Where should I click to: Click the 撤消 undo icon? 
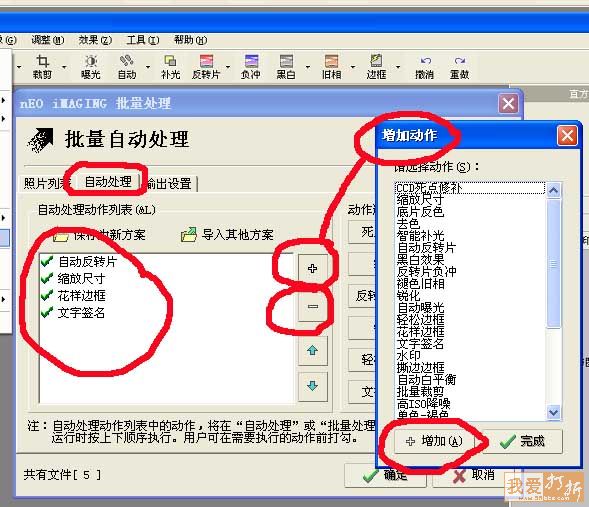(424, 67)
